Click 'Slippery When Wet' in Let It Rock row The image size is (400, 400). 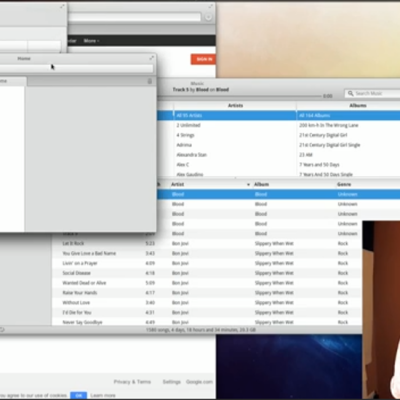tap(274, 243)
